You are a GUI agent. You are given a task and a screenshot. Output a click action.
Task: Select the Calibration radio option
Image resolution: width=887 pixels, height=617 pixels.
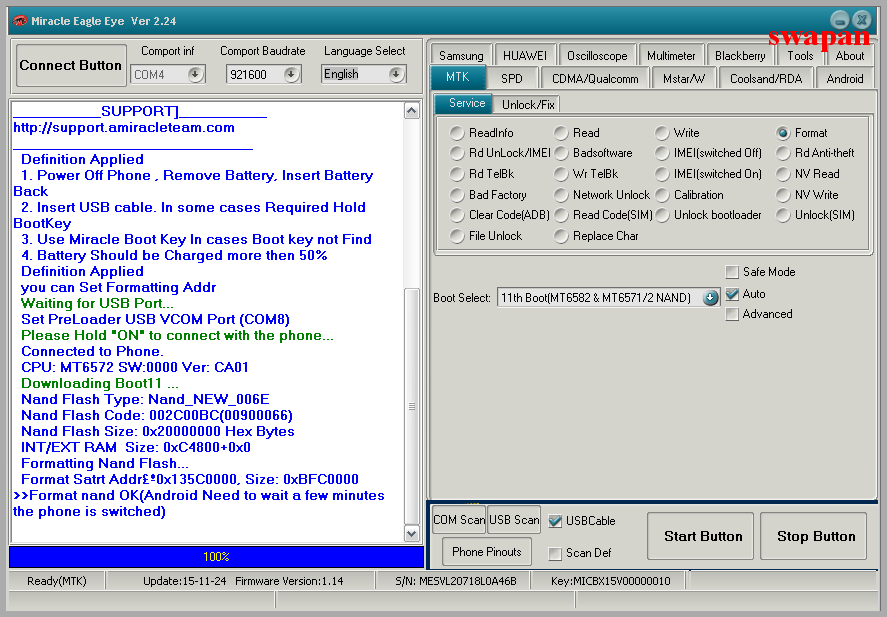[x=662, y=195]
